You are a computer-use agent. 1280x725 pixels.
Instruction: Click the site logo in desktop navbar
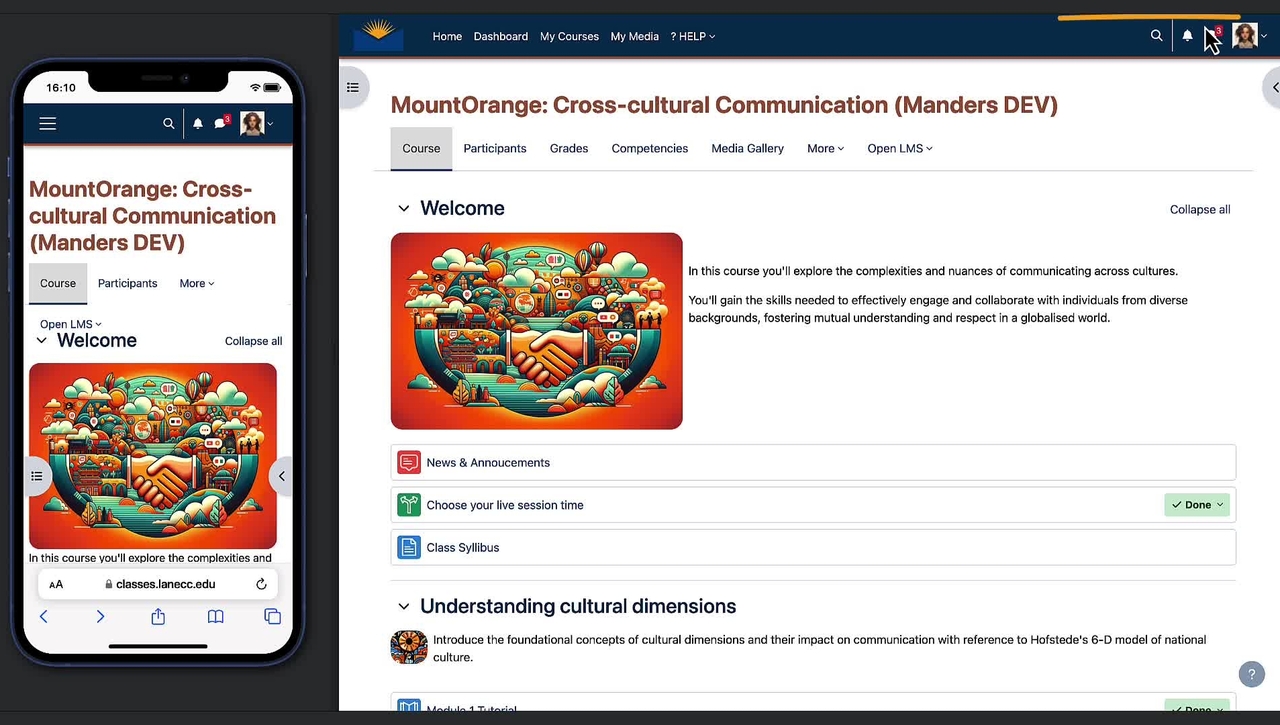click(378, 35)
